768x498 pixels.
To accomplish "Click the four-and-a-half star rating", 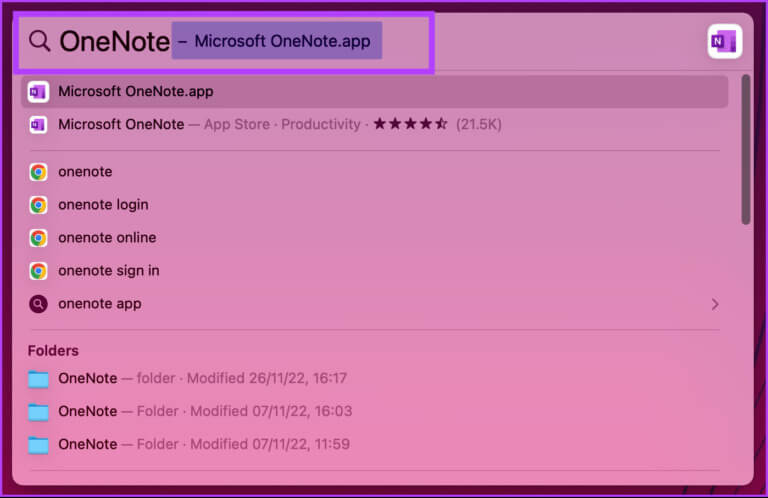I will 410,124.
